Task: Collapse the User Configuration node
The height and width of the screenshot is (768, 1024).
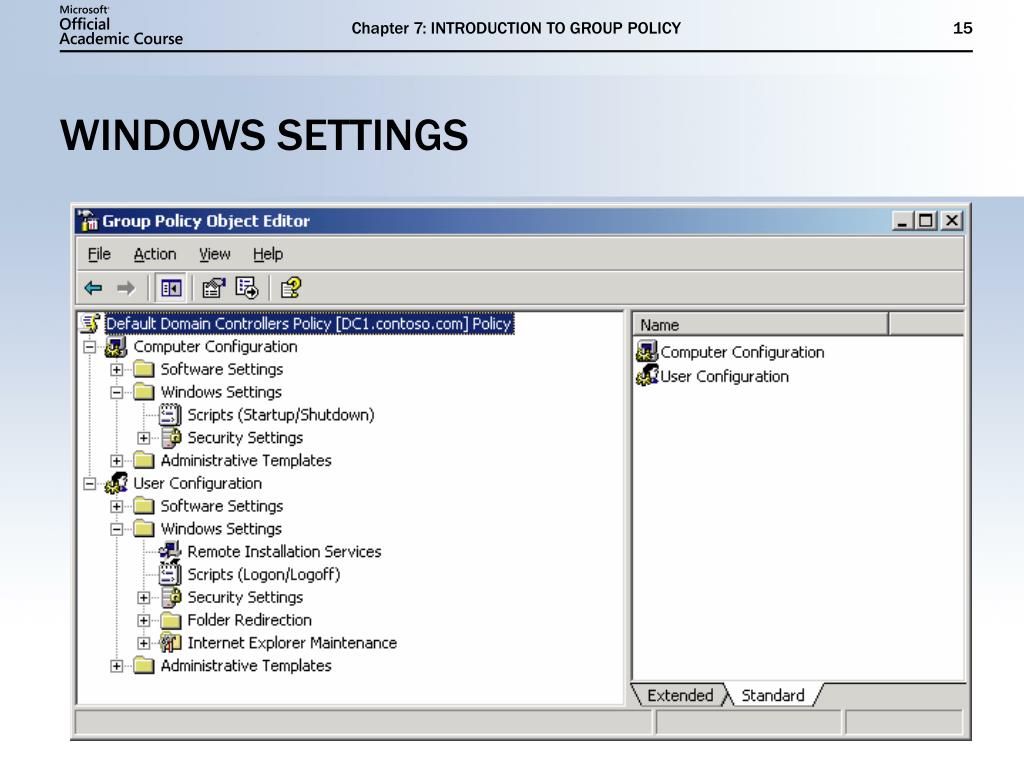Action: point(89,483)
